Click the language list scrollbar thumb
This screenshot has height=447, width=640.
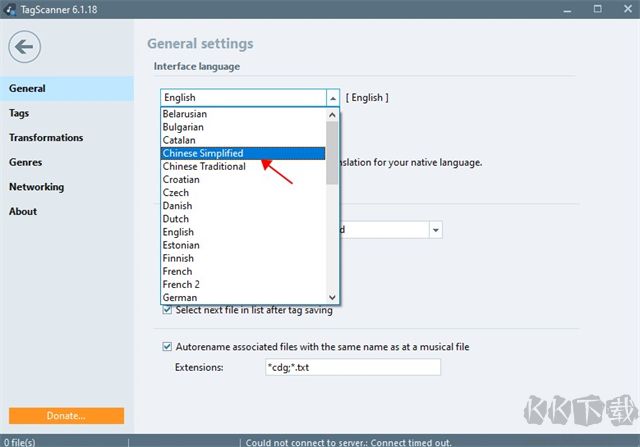point(332,153)
